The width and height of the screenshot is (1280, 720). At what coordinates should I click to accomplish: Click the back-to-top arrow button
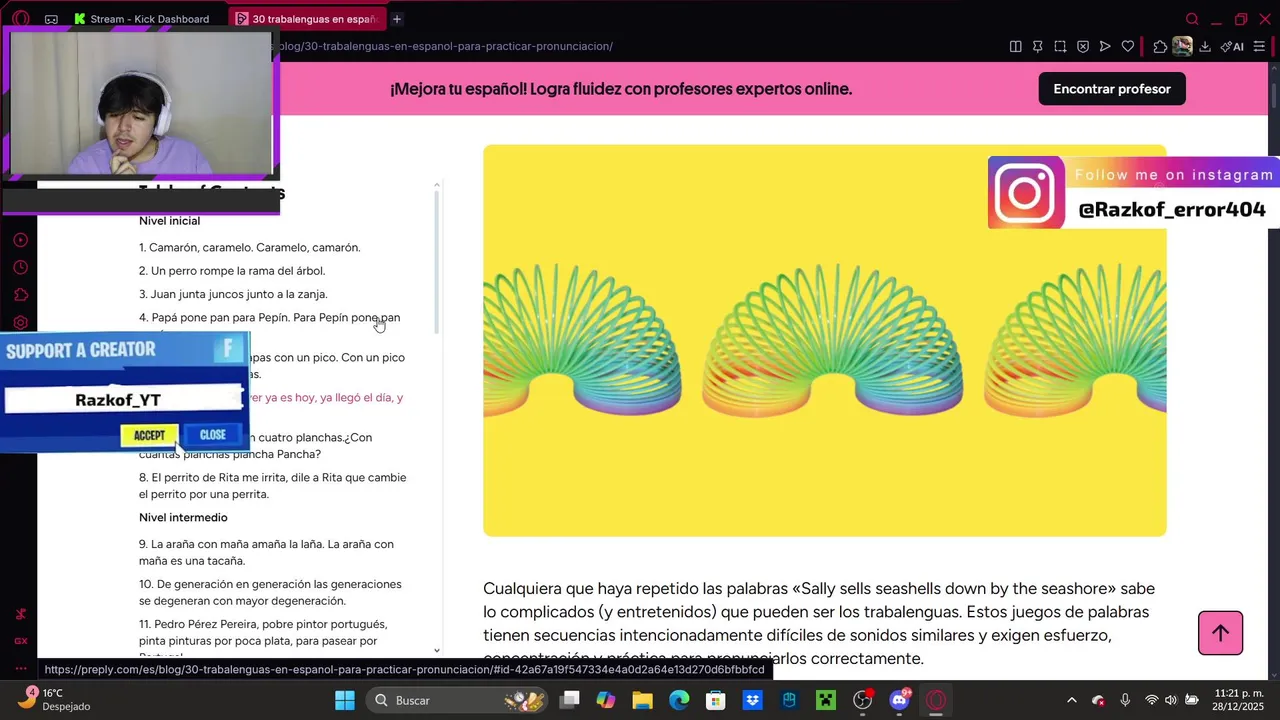pos(1220,633)
